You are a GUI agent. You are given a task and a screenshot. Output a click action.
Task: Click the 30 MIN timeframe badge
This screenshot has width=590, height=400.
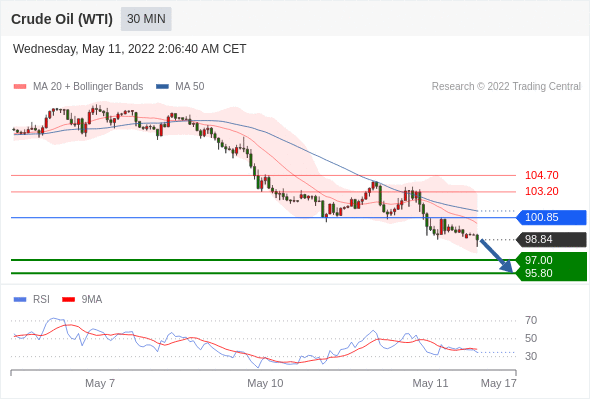[x=146, y=19]
